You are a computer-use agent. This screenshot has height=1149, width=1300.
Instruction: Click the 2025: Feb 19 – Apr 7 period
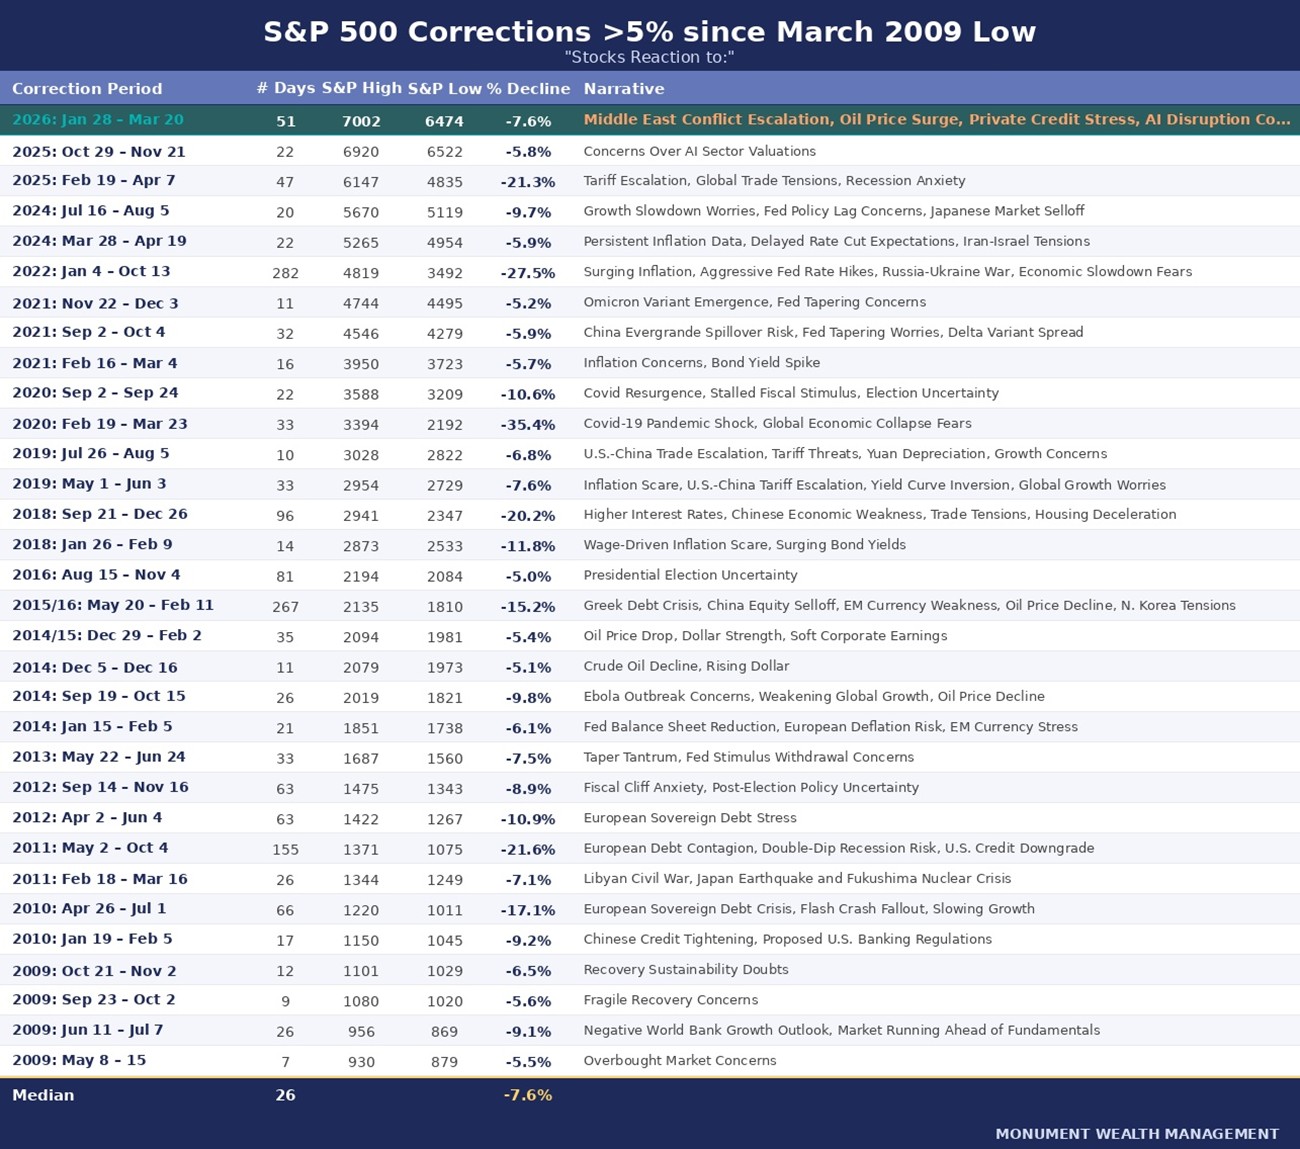(x=93, y=181)
